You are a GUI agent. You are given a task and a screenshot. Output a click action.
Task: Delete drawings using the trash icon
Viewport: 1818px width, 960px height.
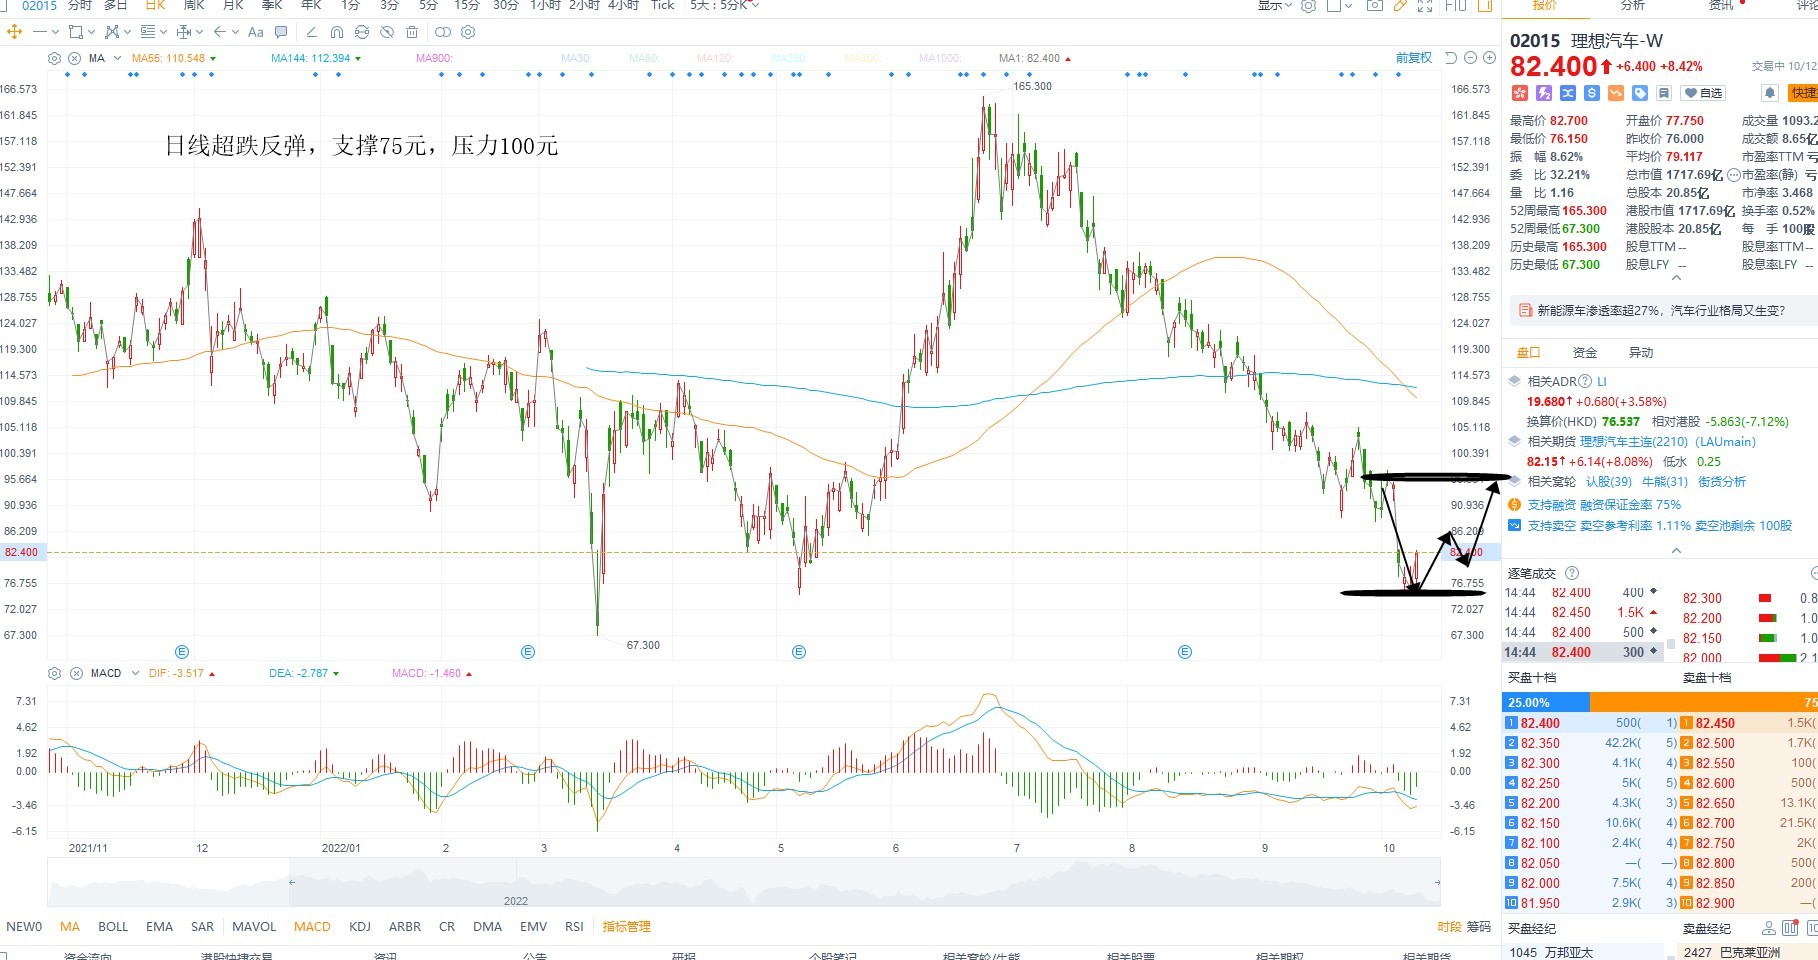pyautogui.click(x=412, y=32)
